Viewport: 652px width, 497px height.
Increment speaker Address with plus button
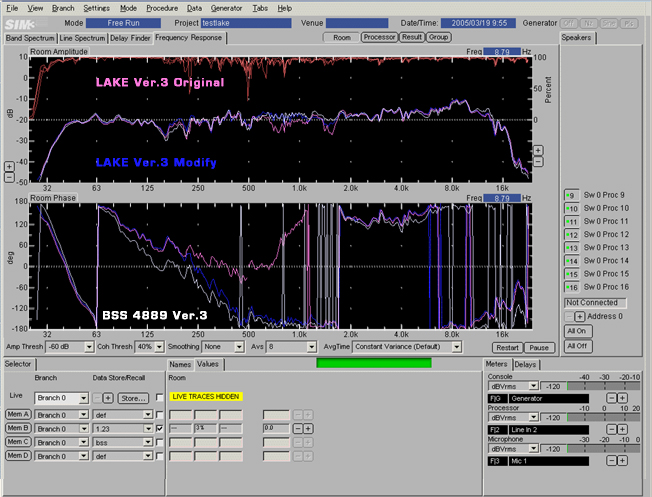click(x=580, y=317)
